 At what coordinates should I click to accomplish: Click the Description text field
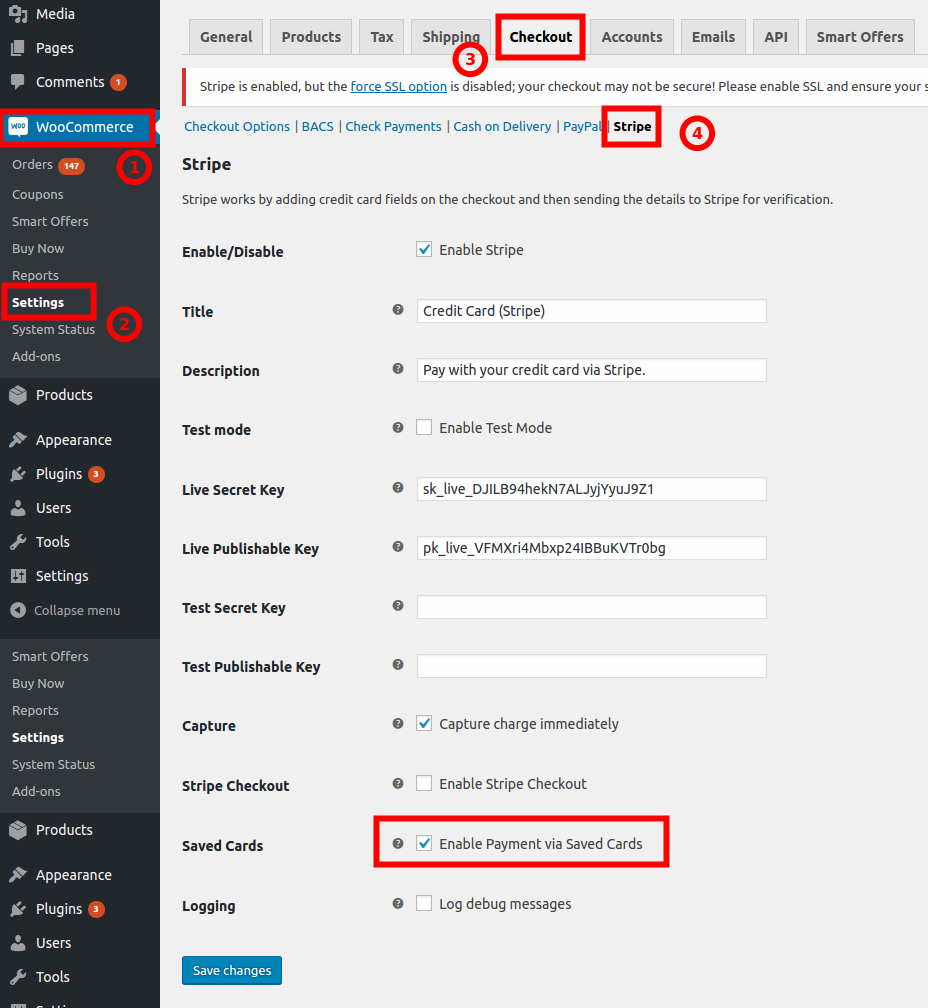coord(591,370)
